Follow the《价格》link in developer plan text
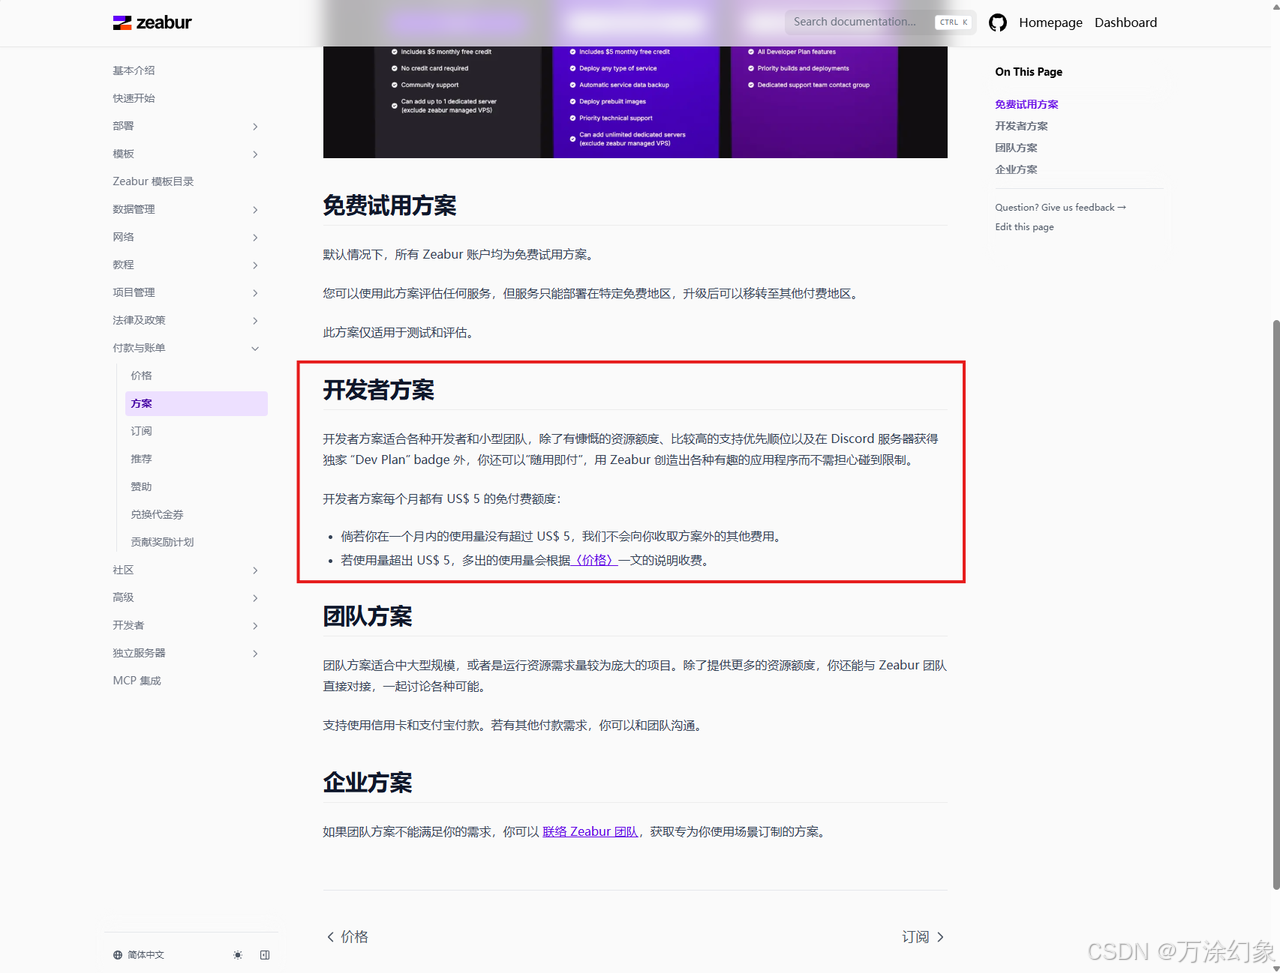This screenshot has width=1280, height=973. [x=595, y=560]
